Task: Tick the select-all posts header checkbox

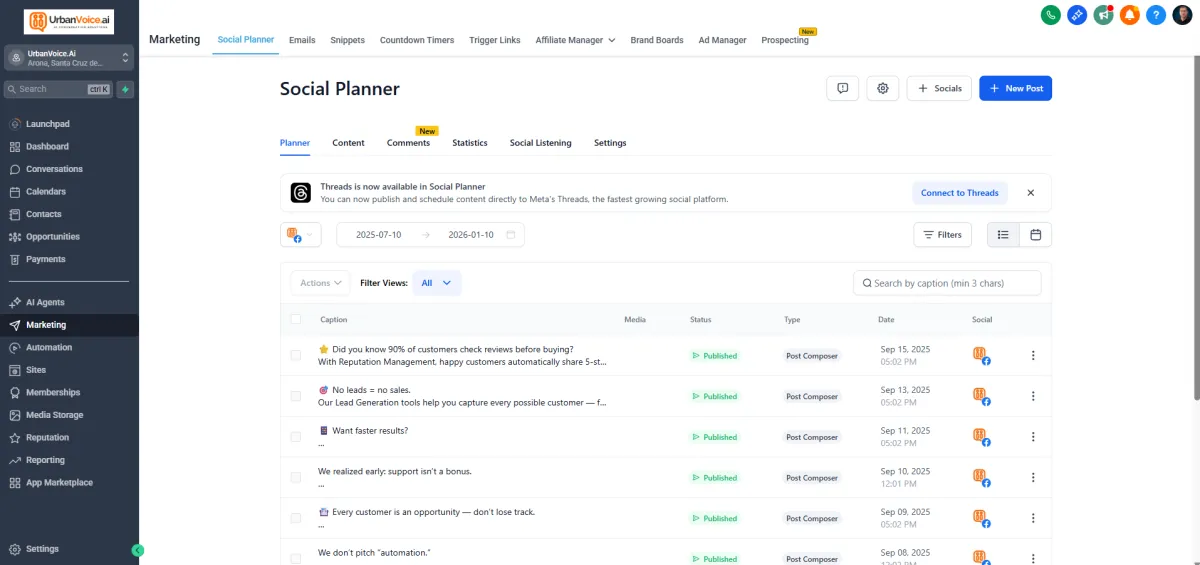Action: (x=295, y=319)
